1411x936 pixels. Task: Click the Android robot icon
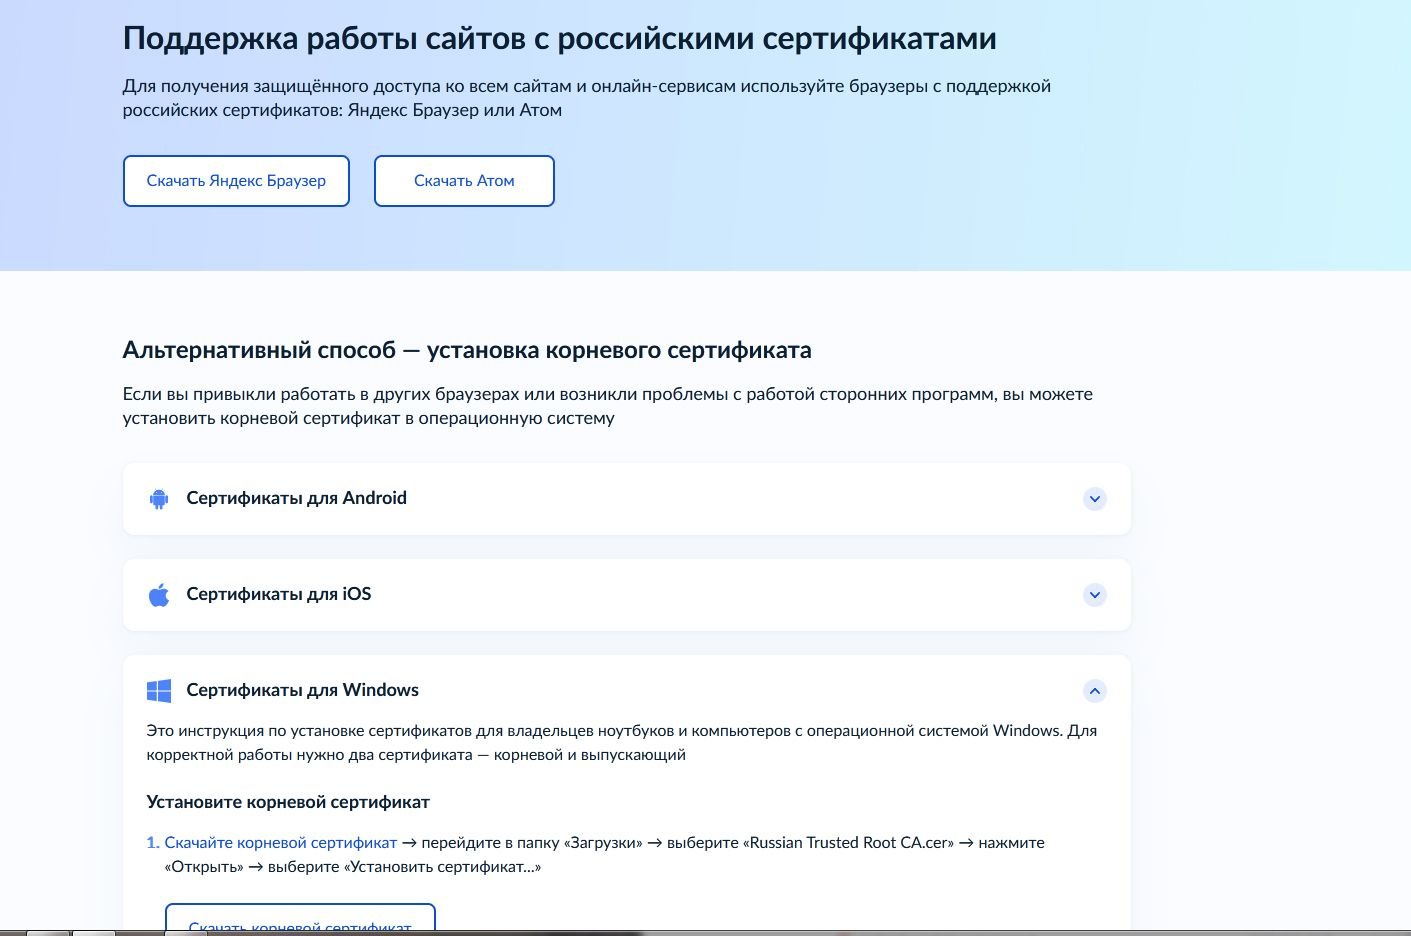pos(158,499)
